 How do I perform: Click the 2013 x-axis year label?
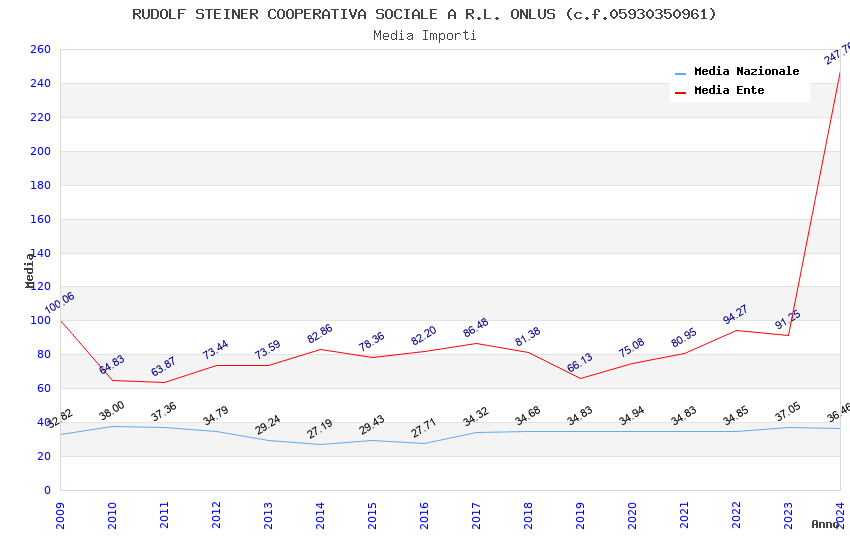point(268,515)
